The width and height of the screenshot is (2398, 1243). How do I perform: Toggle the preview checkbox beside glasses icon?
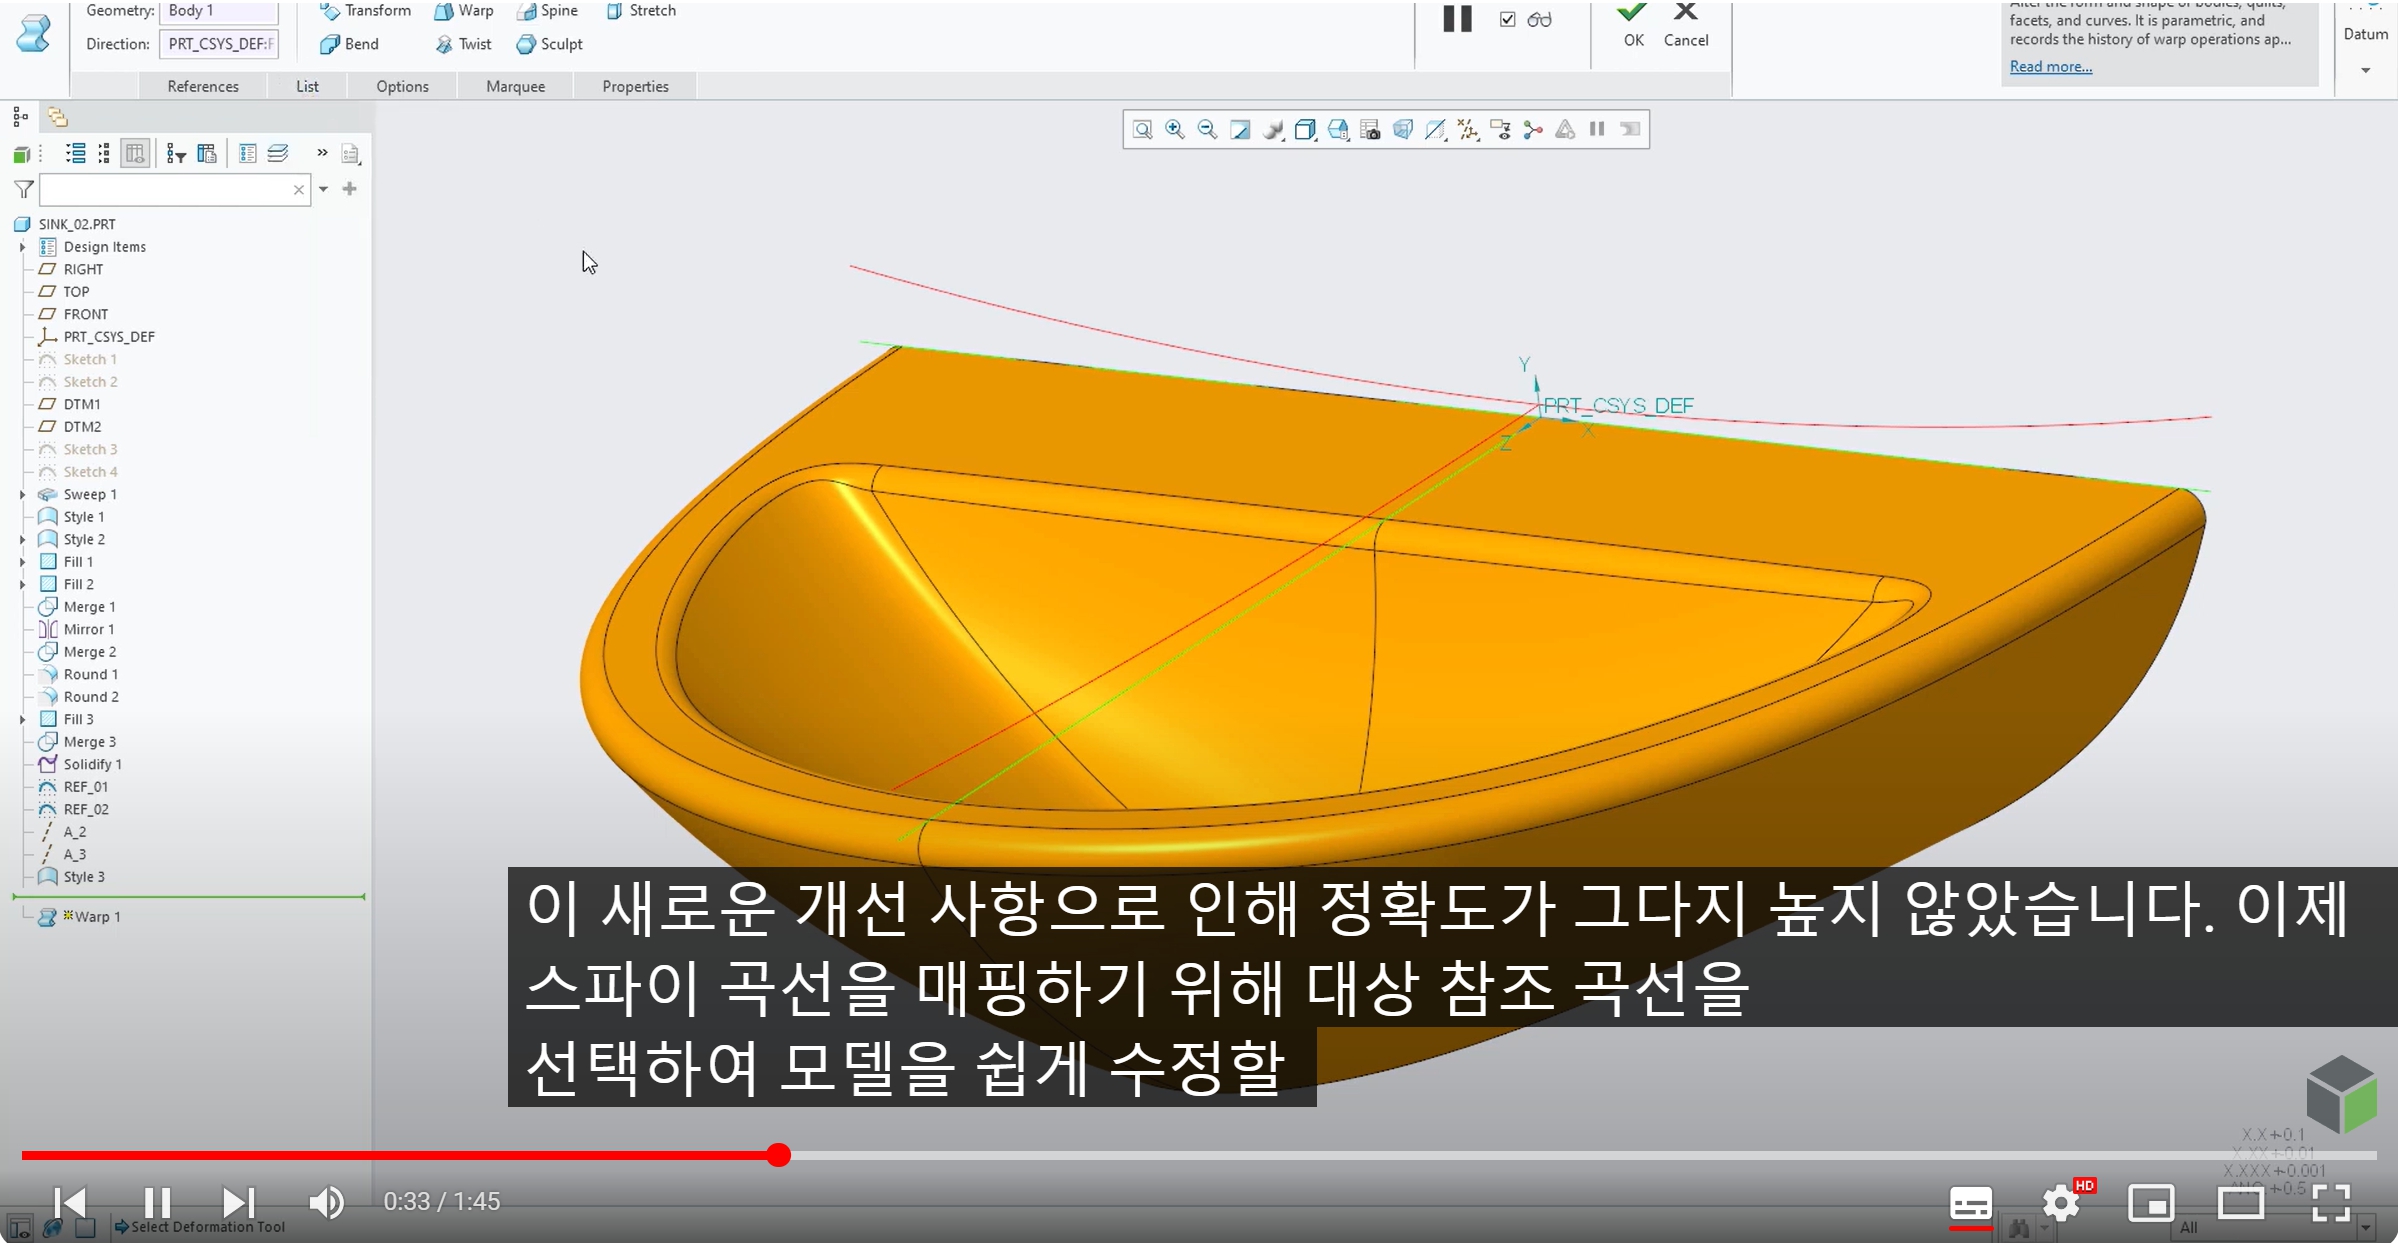tap(1507, 20)
